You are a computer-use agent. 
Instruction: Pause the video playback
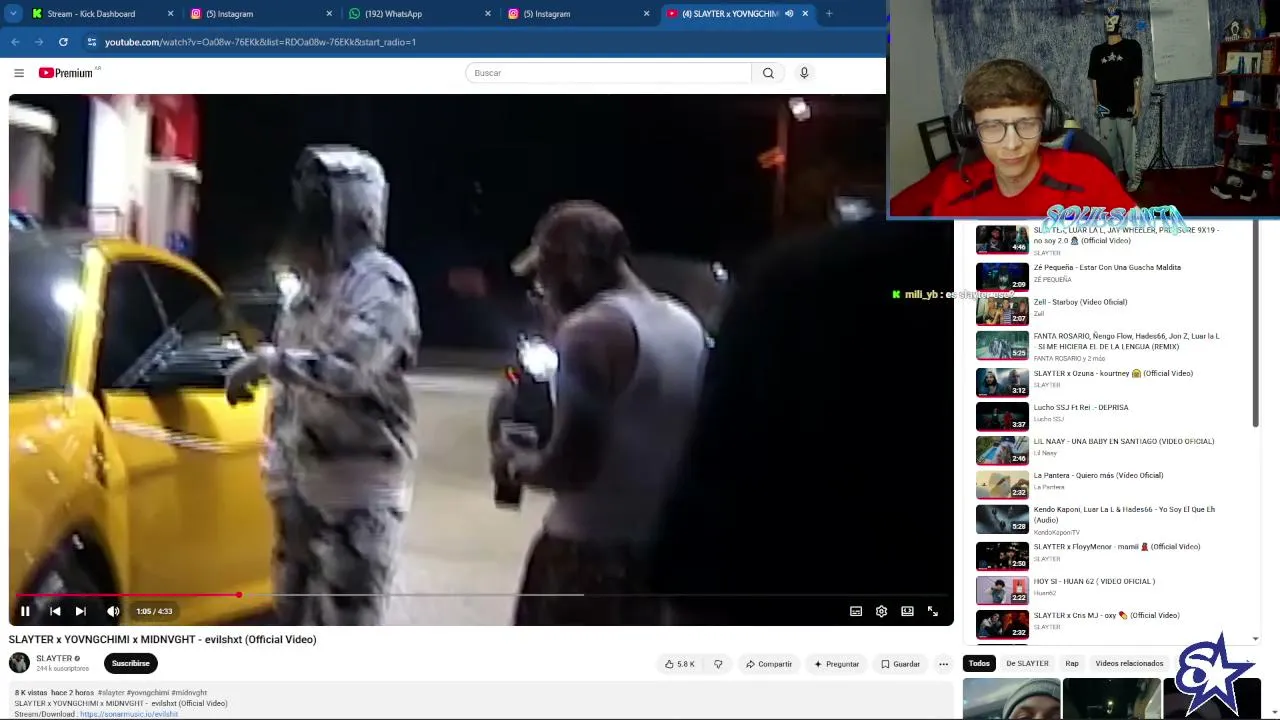(x=25, y=611)
